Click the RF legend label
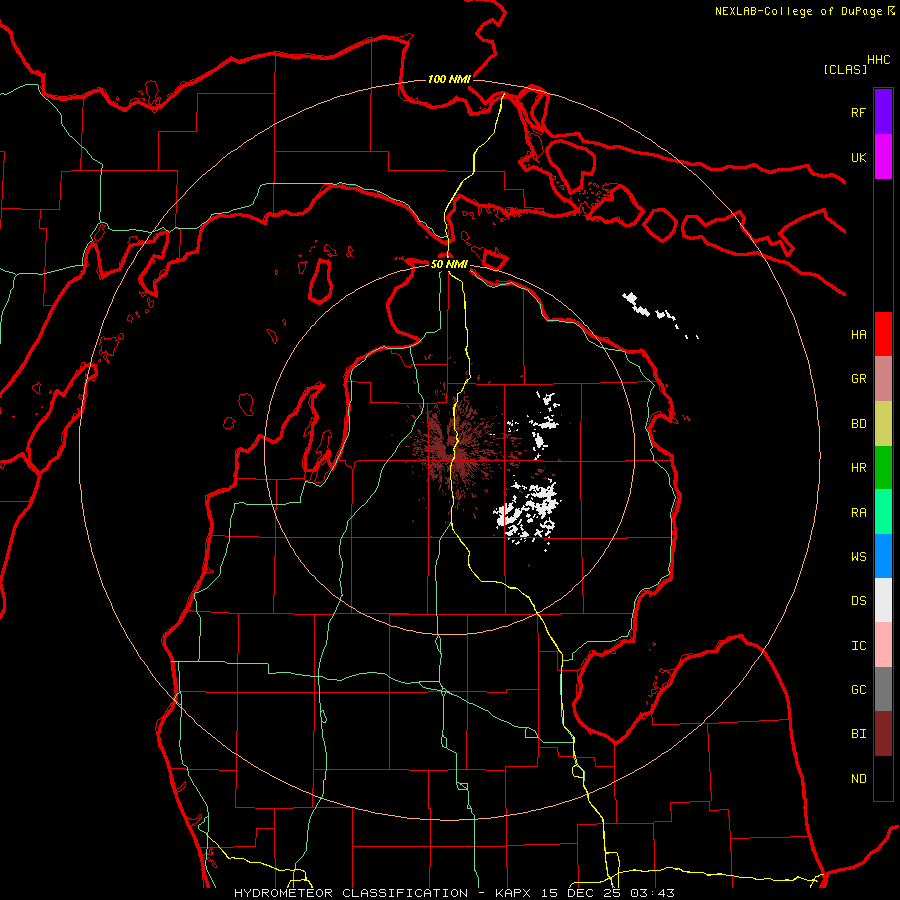900x900 pixels. point(859,112)
